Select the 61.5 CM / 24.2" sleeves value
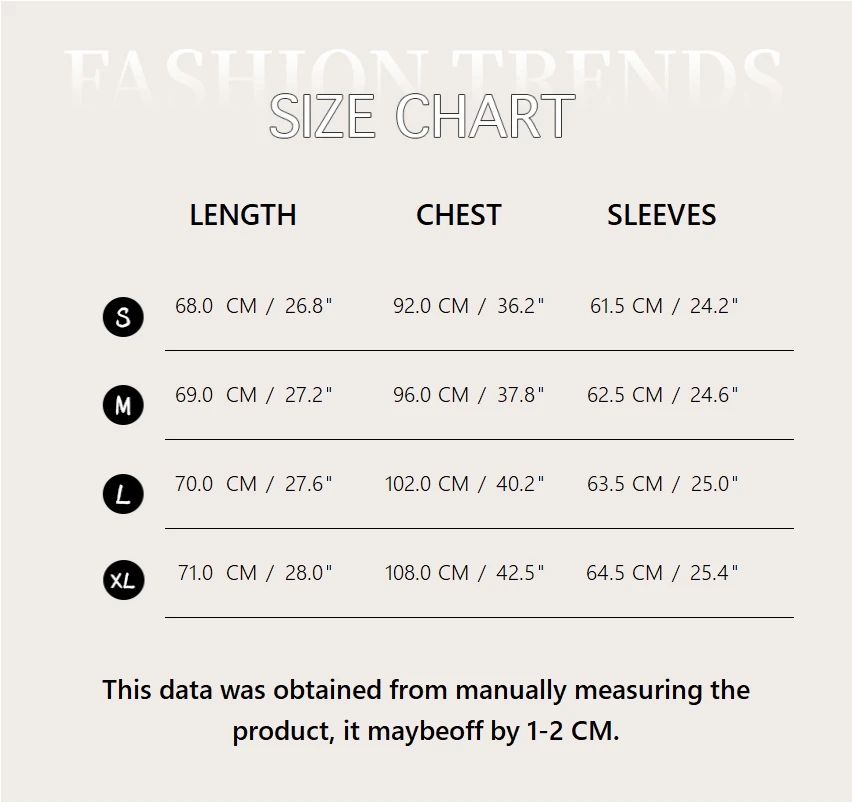852x803 pixels. pos(664,306)
